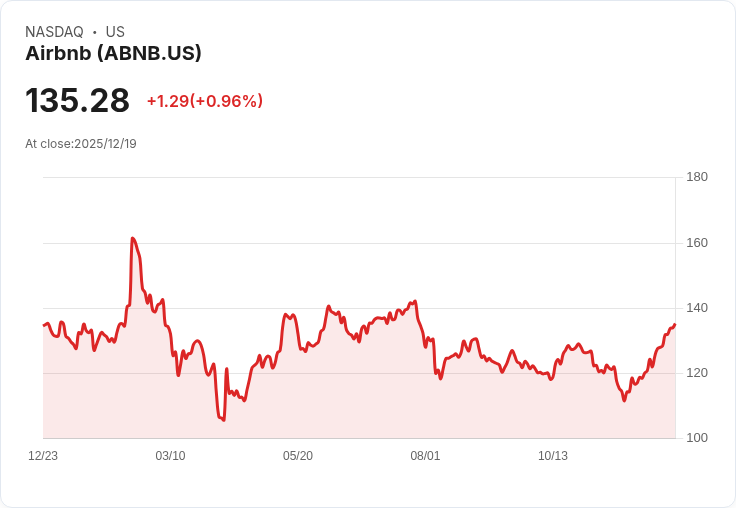Screen dimensions: 736x508
Task: Click the 120 price axis label
Action: point(697,373)
